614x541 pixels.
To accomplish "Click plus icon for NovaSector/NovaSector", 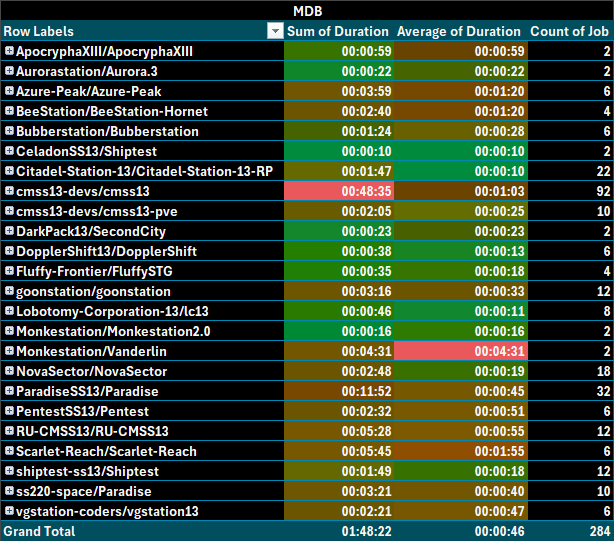I will [x=9, y=371].
